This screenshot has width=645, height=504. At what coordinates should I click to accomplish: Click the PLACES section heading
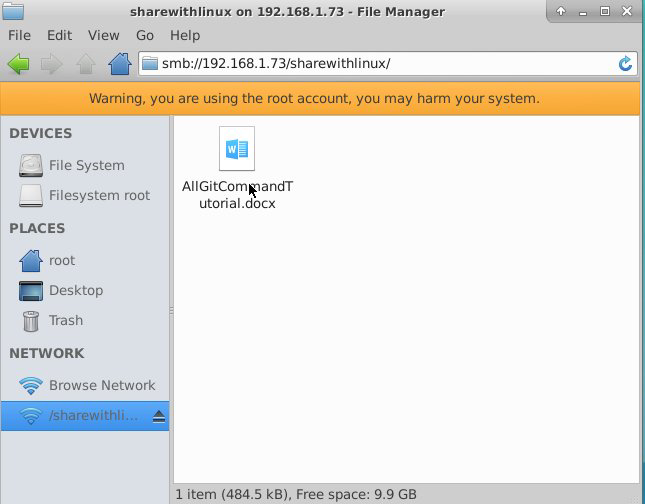pyautogui.click(x=37, y=228)
